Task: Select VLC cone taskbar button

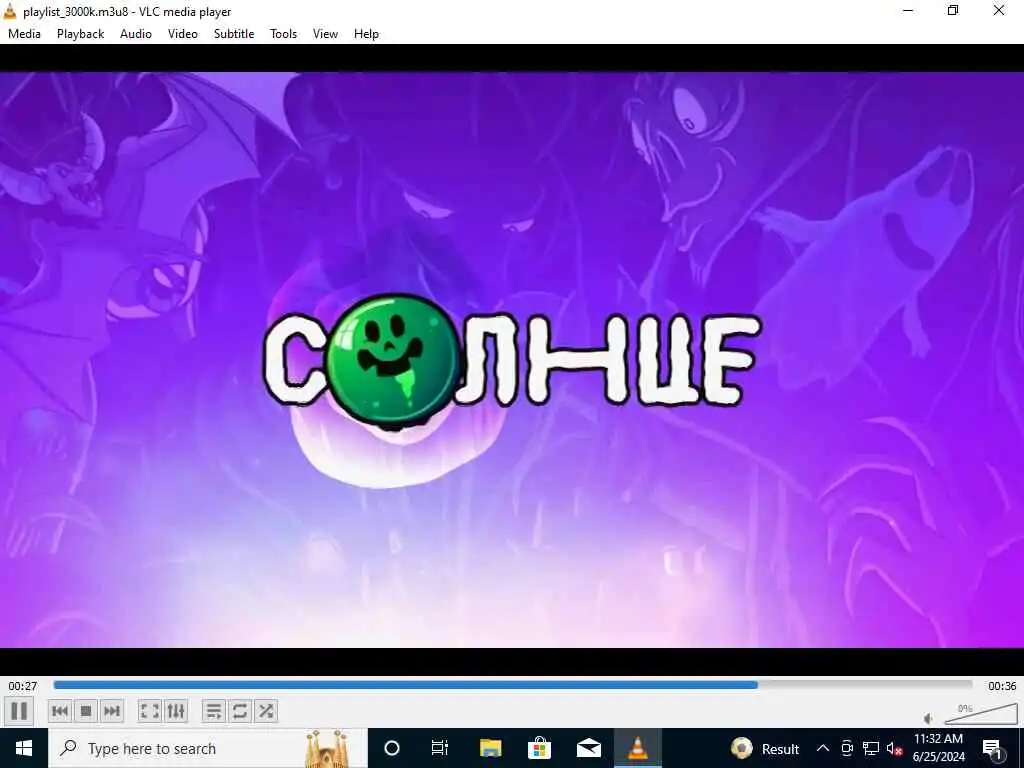Action: (x=638, y=748)
